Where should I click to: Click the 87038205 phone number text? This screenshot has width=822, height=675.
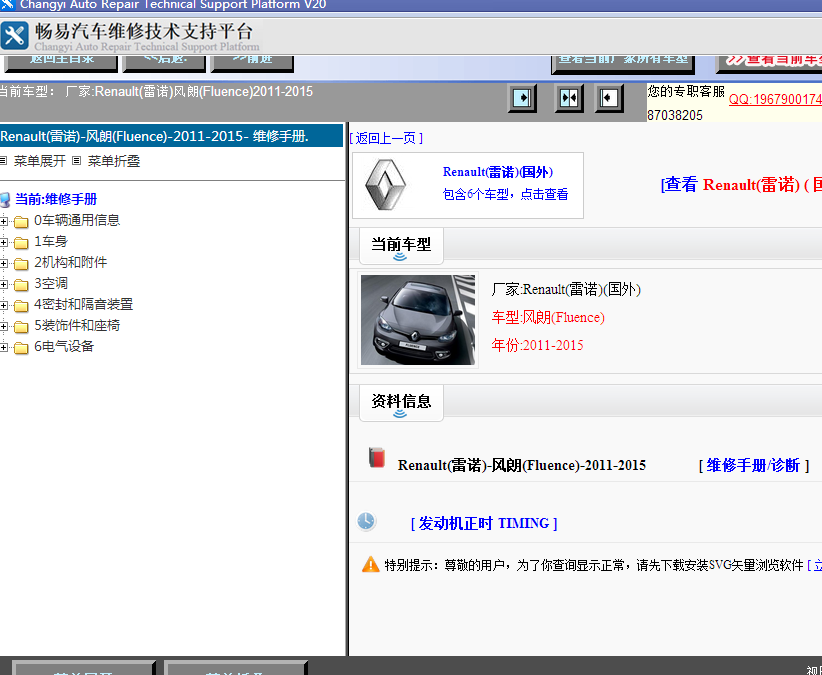(675, 115)
